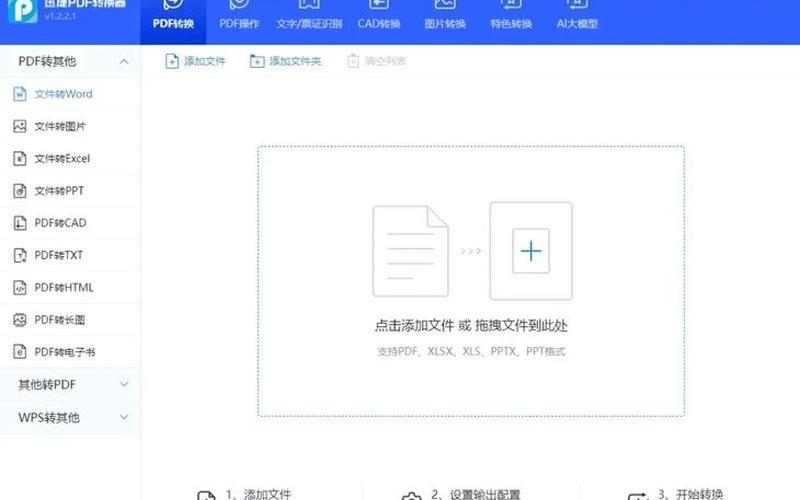
Task: Open the PDF转换 tab
Action: 173,20
